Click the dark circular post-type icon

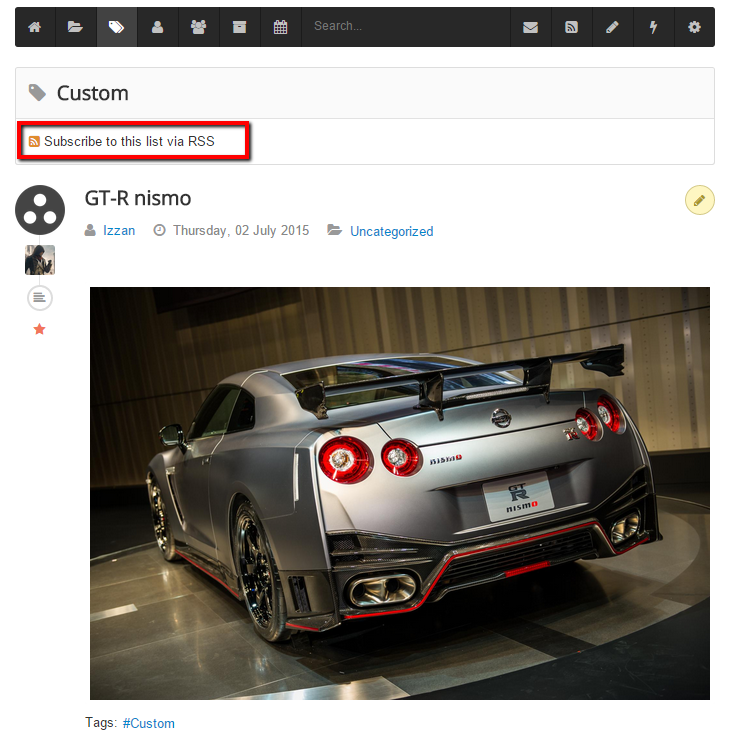[40, 210]
